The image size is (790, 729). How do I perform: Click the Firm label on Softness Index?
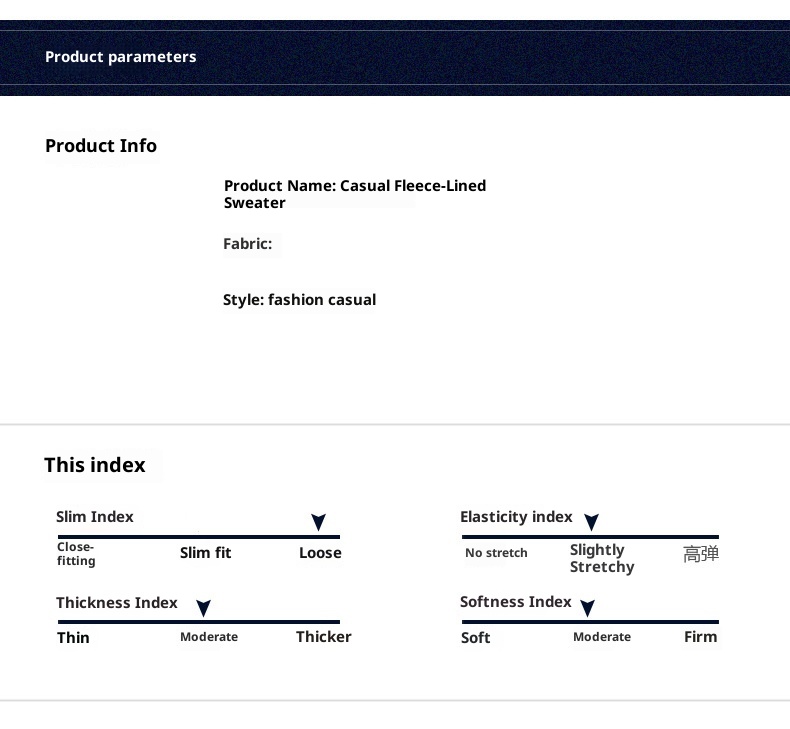[700, 637]
